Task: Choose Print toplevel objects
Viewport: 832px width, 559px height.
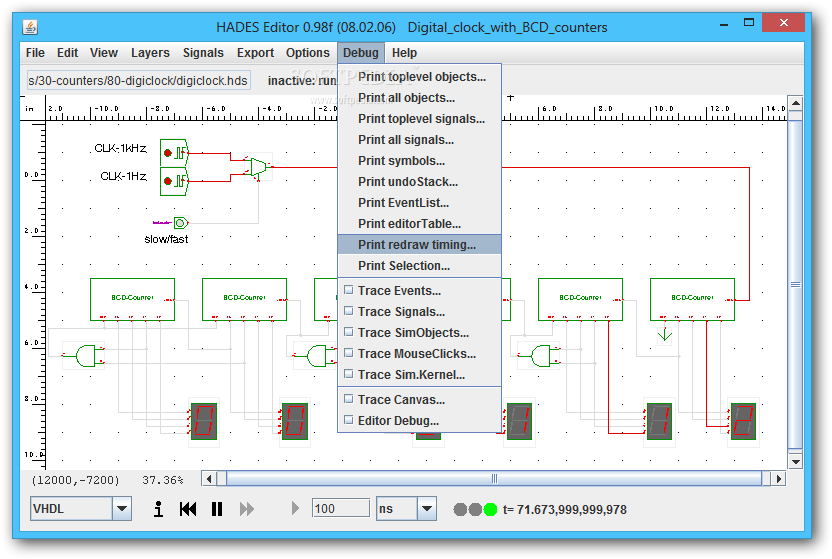Action: pyautogui.click(x=420, y=77)
